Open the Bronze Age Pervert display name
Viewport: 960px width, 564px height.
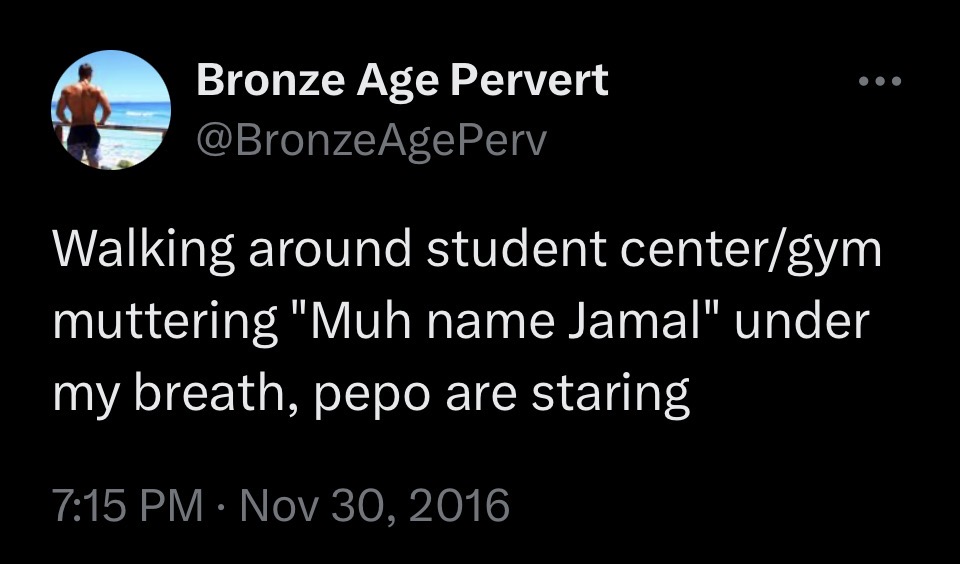(402, 80)
